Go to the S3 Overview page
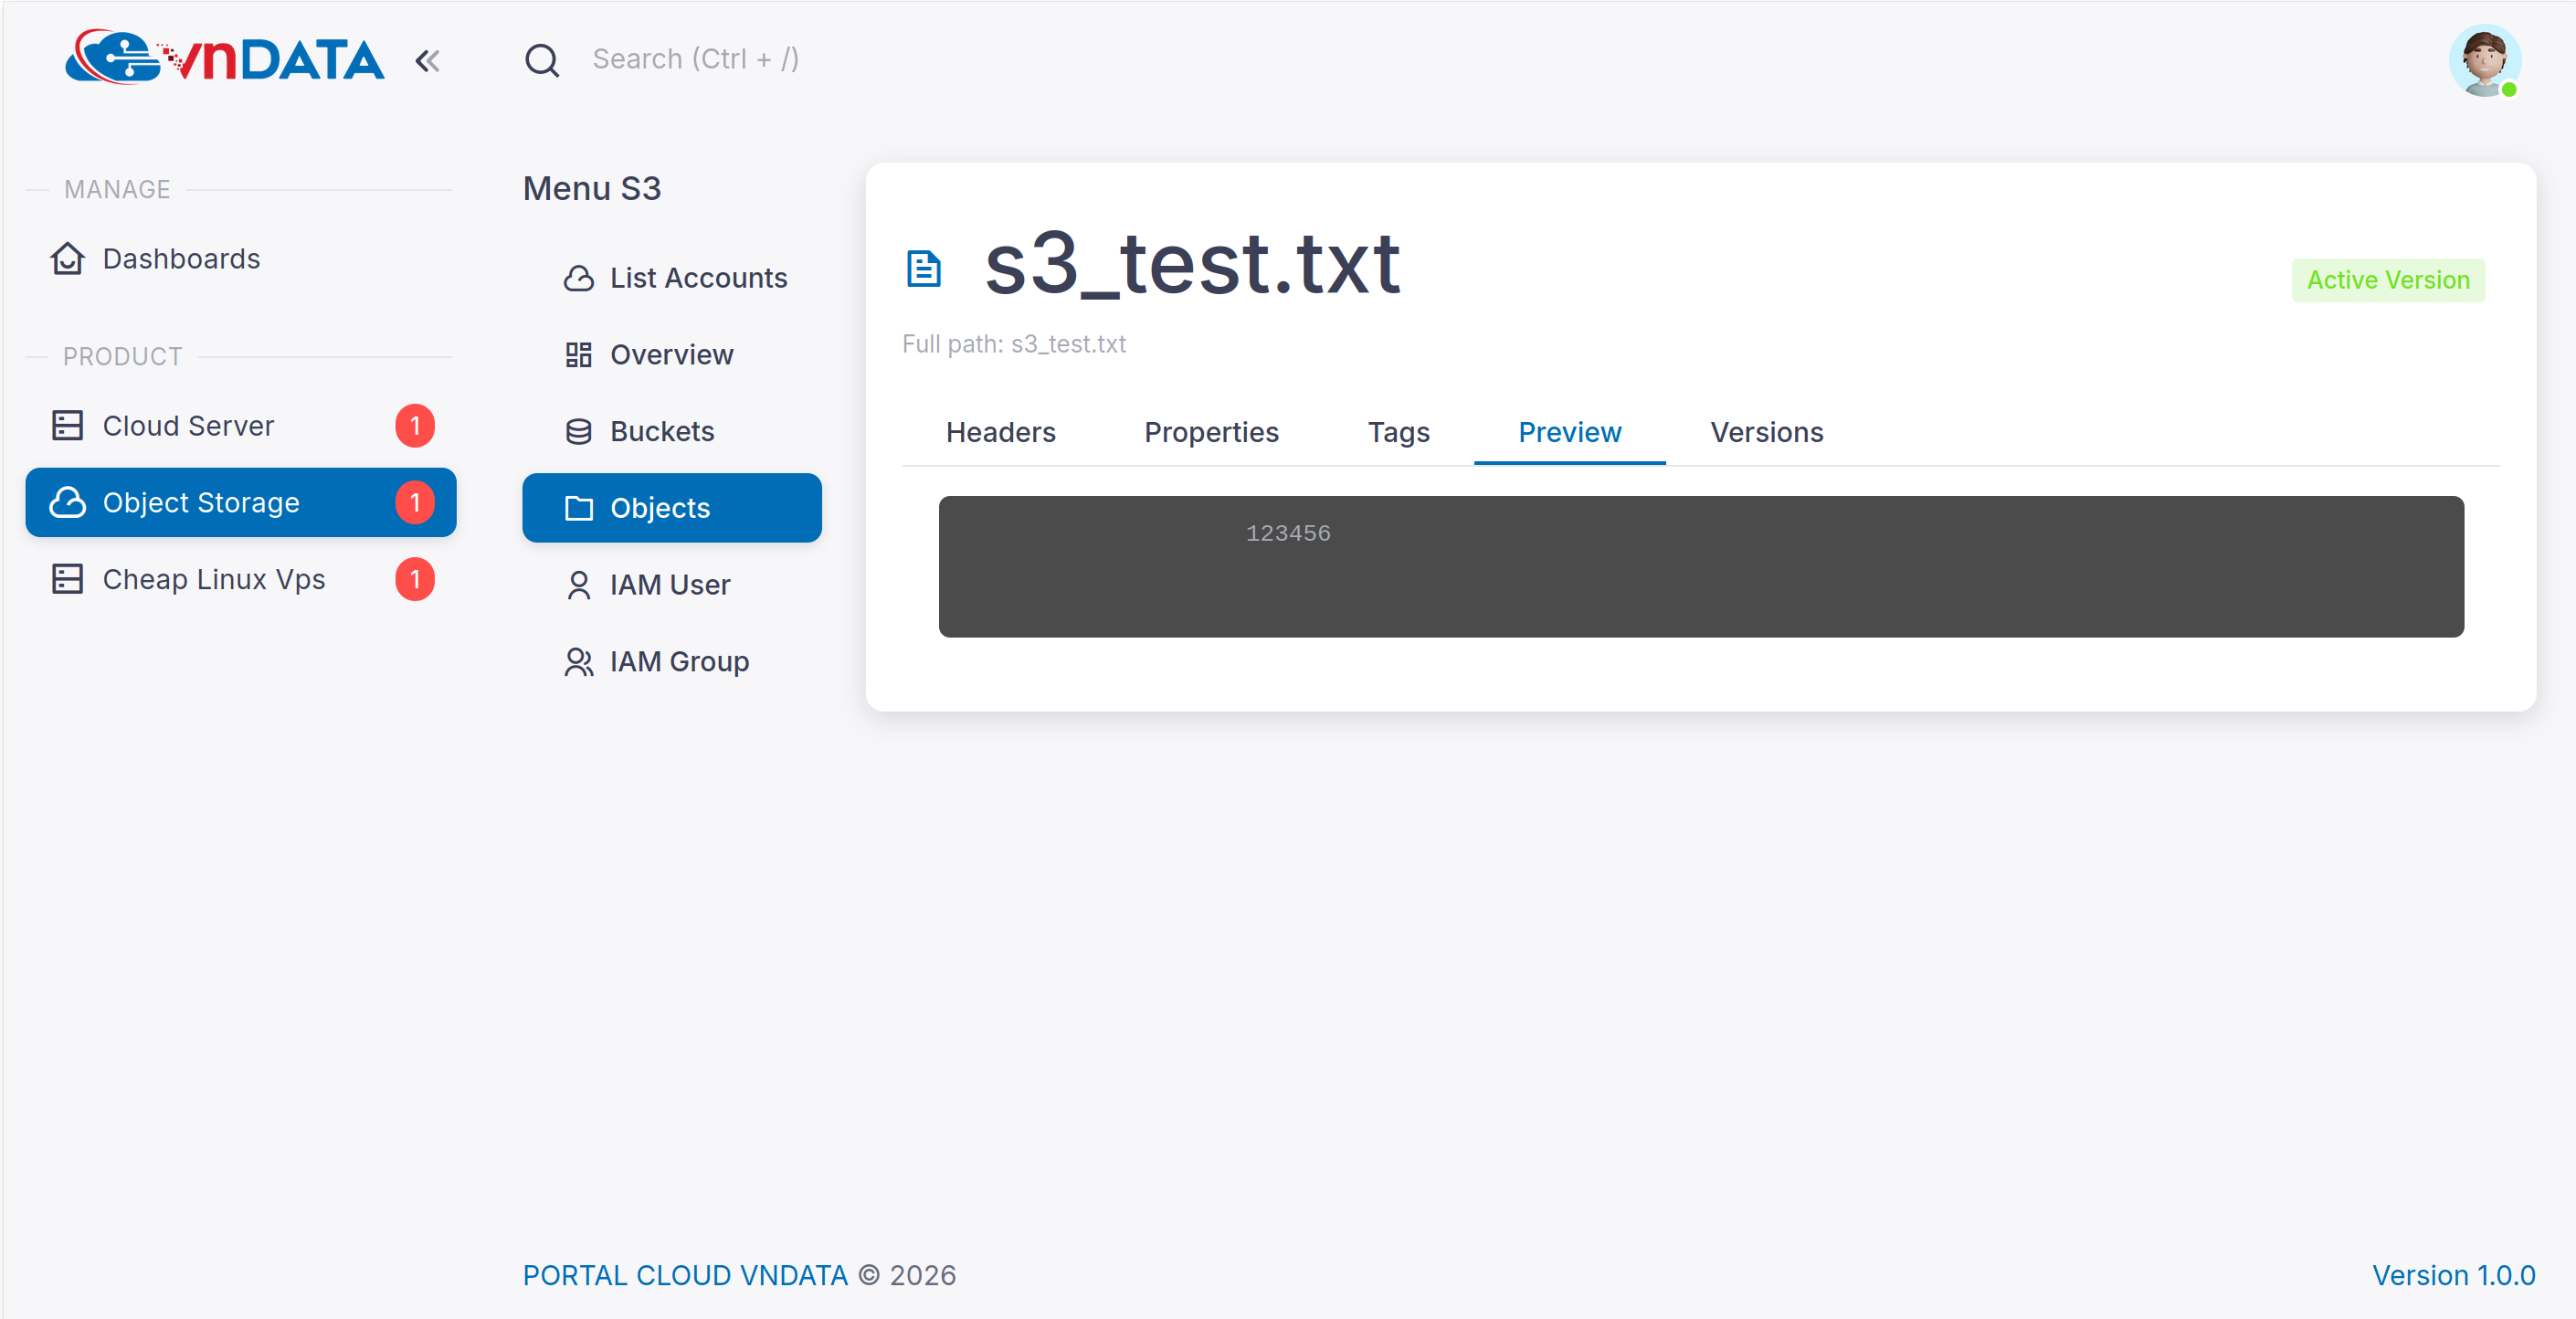Screen dimensions: 2576x1319 point(671,355)
